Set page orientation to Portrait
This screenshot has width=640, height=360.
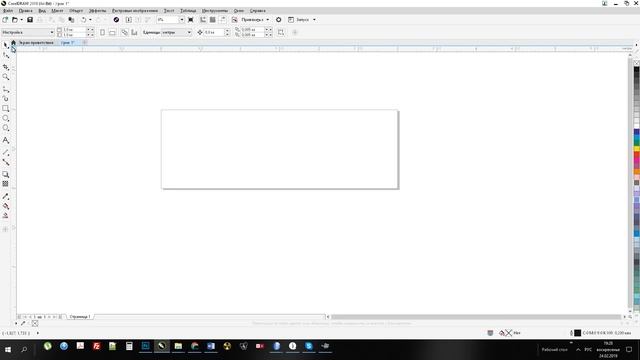pyautogui.click(x=102, y=32)
